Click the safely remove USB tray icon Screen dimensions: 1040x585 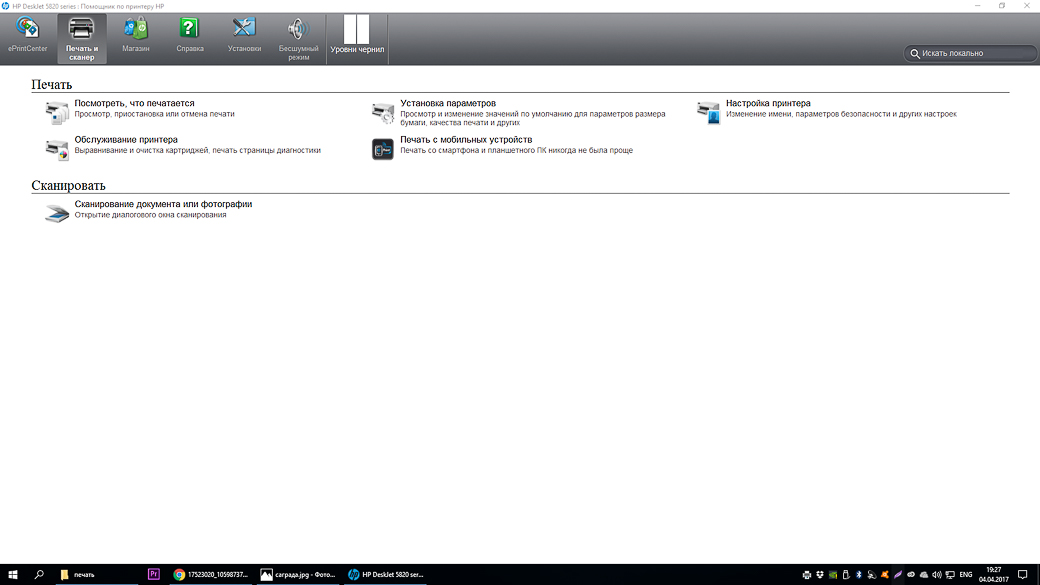[x=846, y=575]
